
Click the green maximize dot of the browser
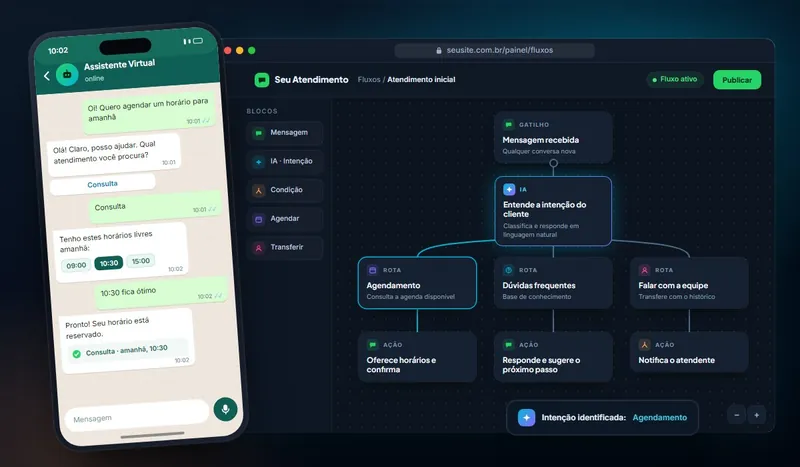[x=252, y=51]
